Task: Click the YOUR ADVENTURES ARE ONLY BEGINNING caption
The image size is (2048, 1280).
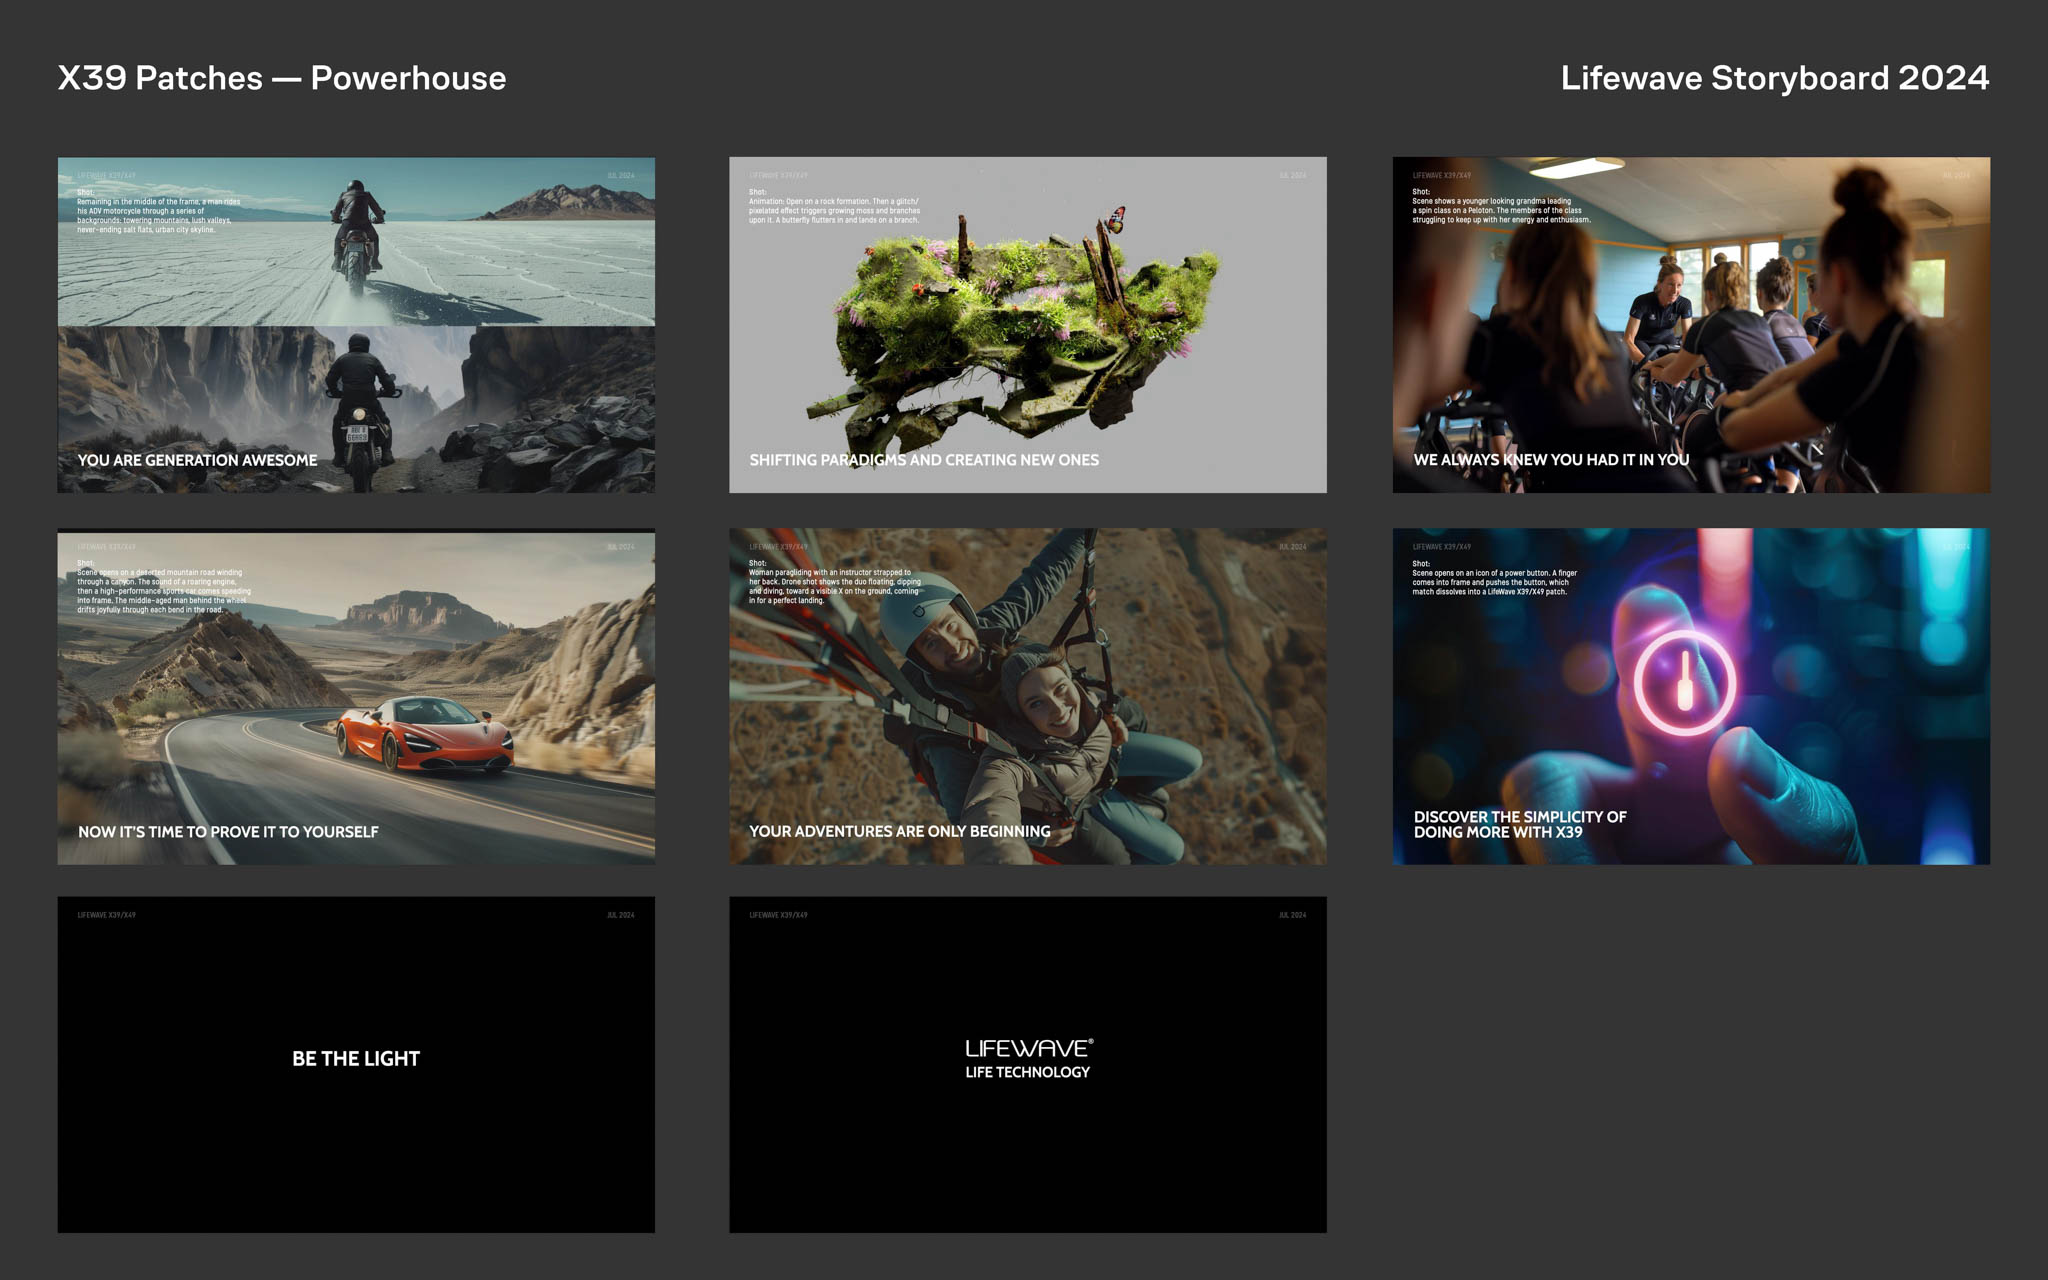Action: 899,832
